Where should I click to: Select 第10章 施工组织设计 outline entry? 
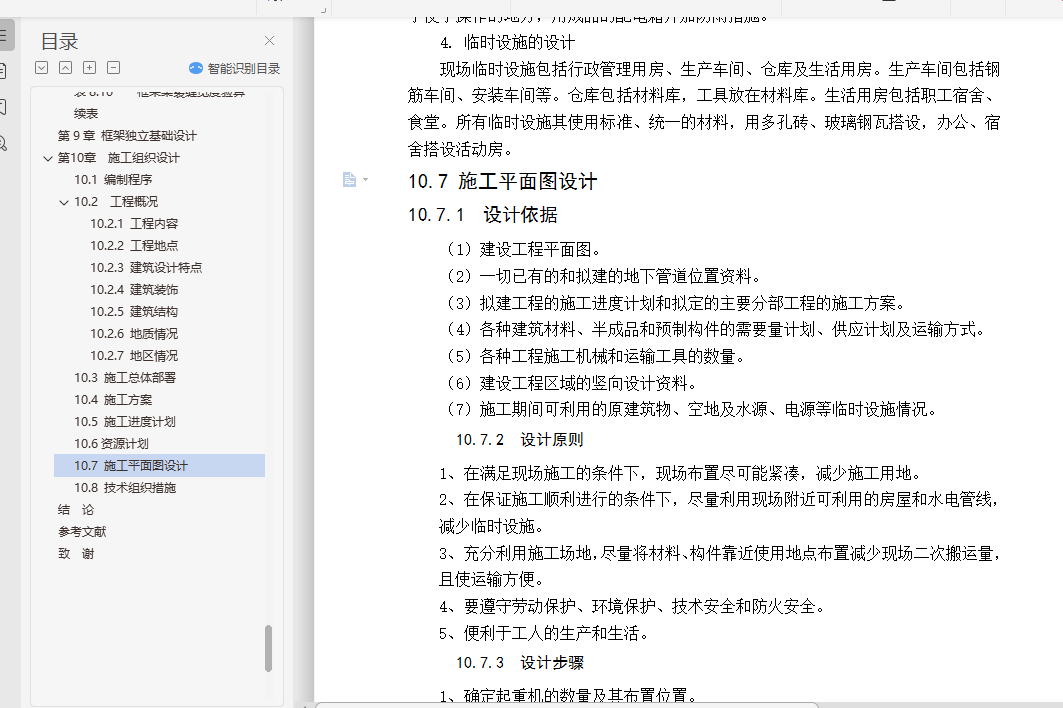[x=118, y=157]
